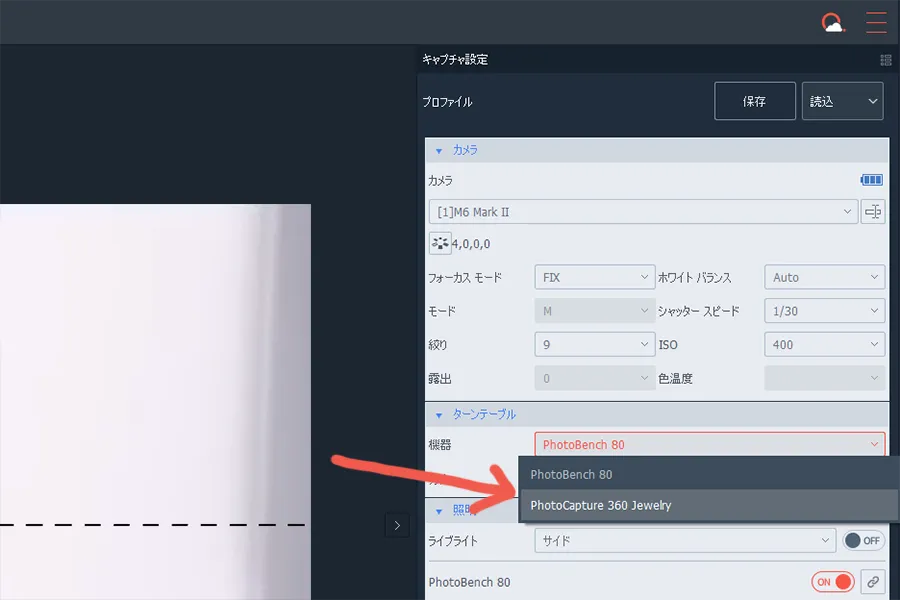
Task: Click the panel options icon beside キャプチャ設定
Action: (885, 60)
